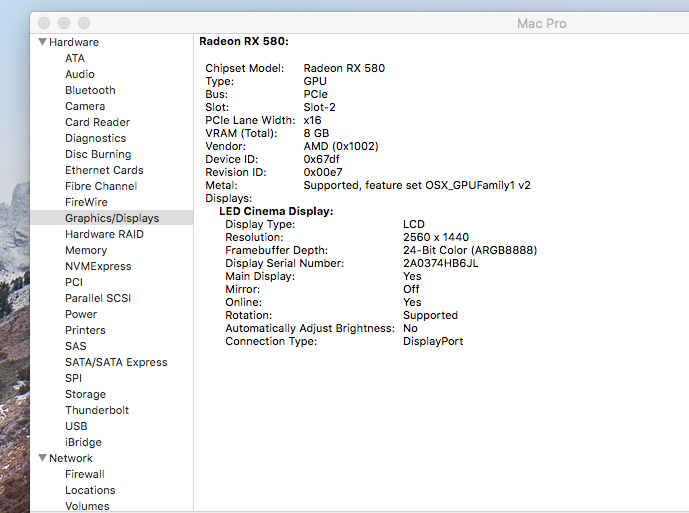
Task: Open the Bluetooth hardware entry
Action: (x=91, y=90)
